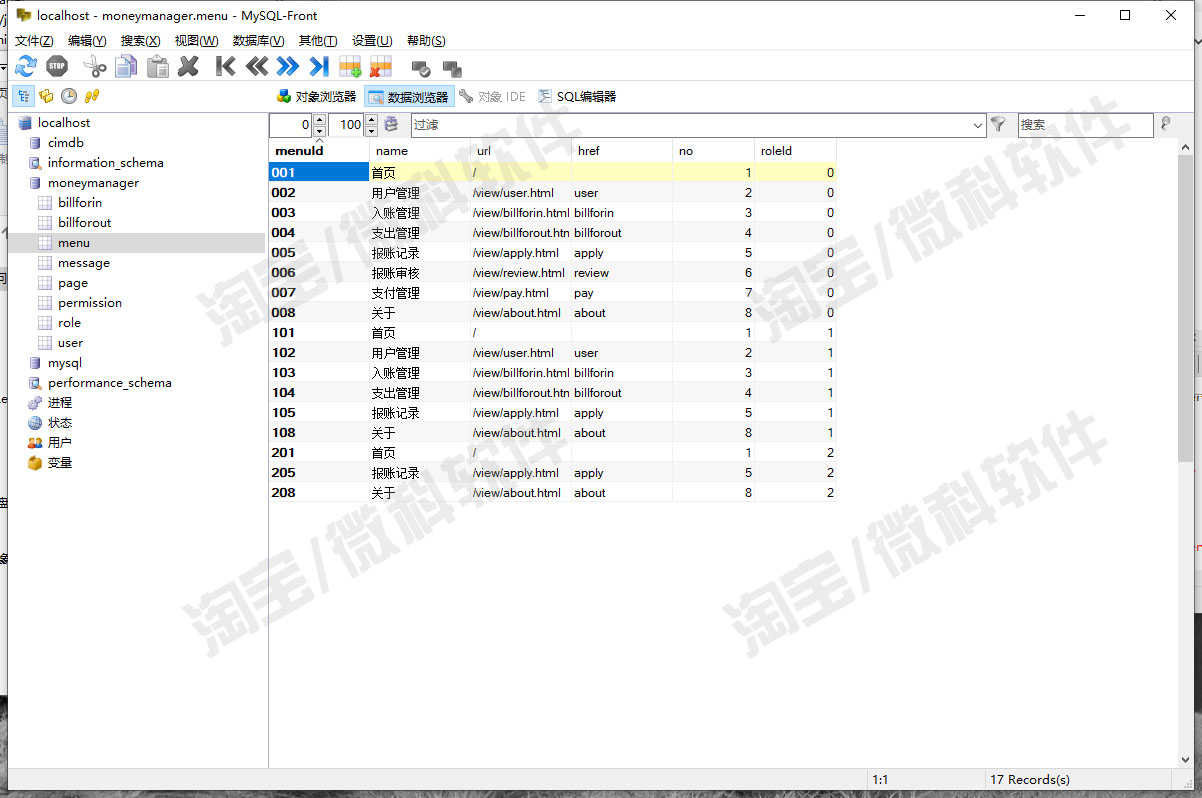
Task: Open the 视图 menu
Action: pos(196,40)
